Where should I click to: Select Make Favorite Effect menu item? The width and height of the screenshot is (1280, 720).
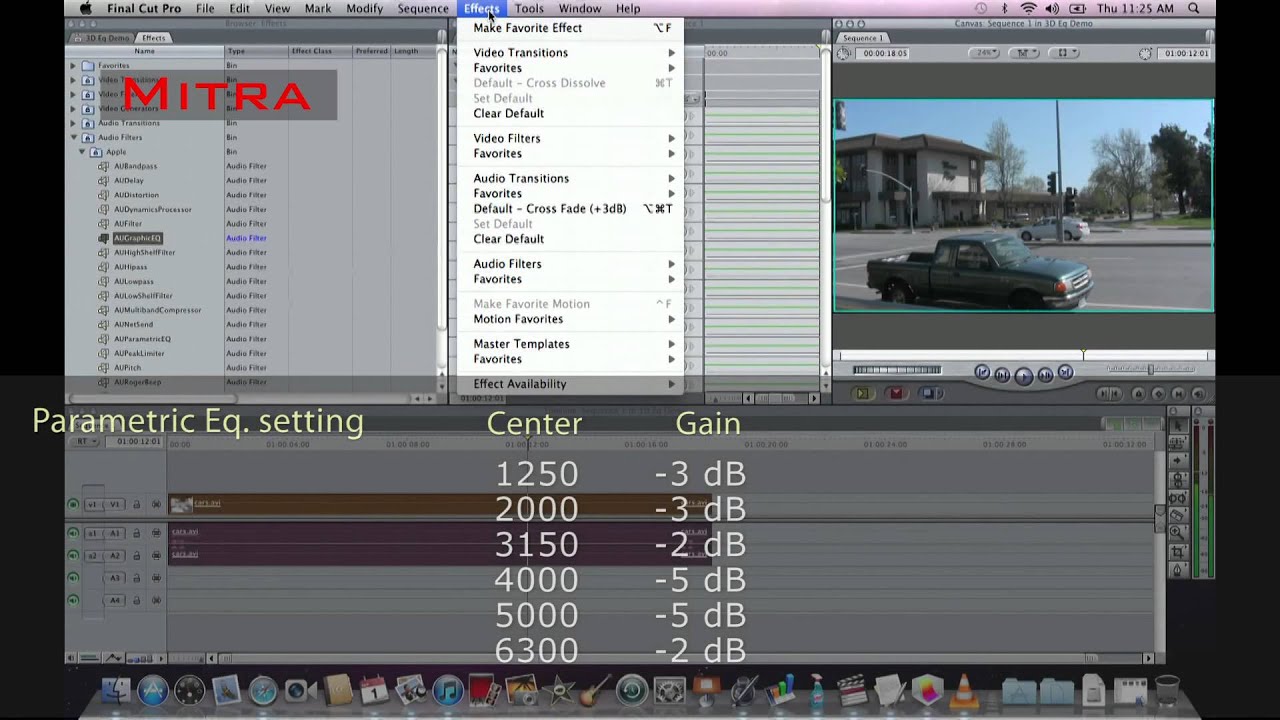point(571,28)
